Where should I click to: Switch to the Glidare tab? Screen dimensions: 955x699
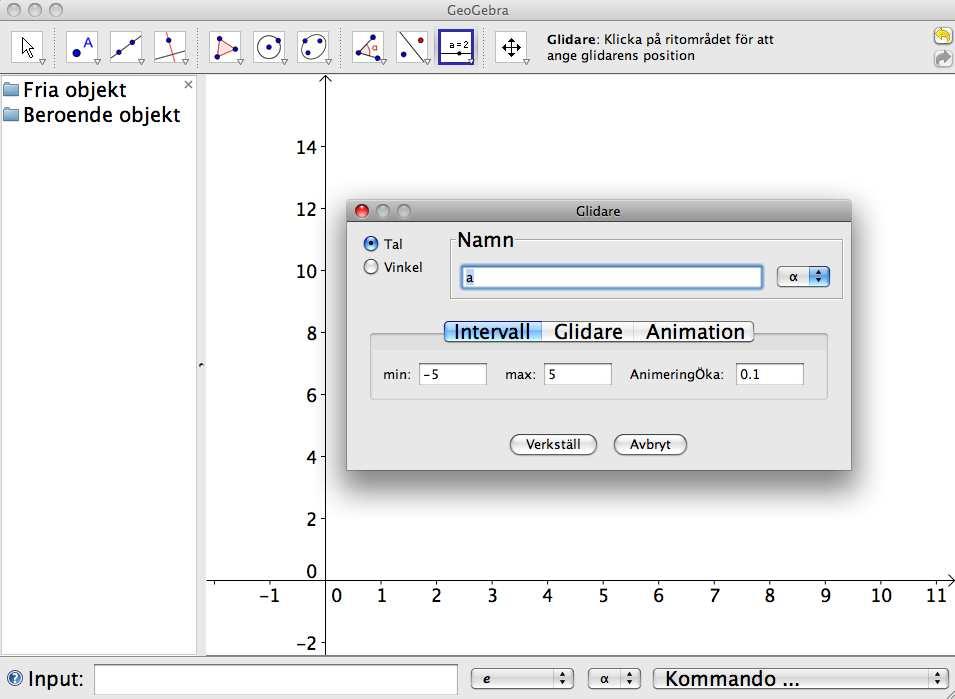[588, 332]
